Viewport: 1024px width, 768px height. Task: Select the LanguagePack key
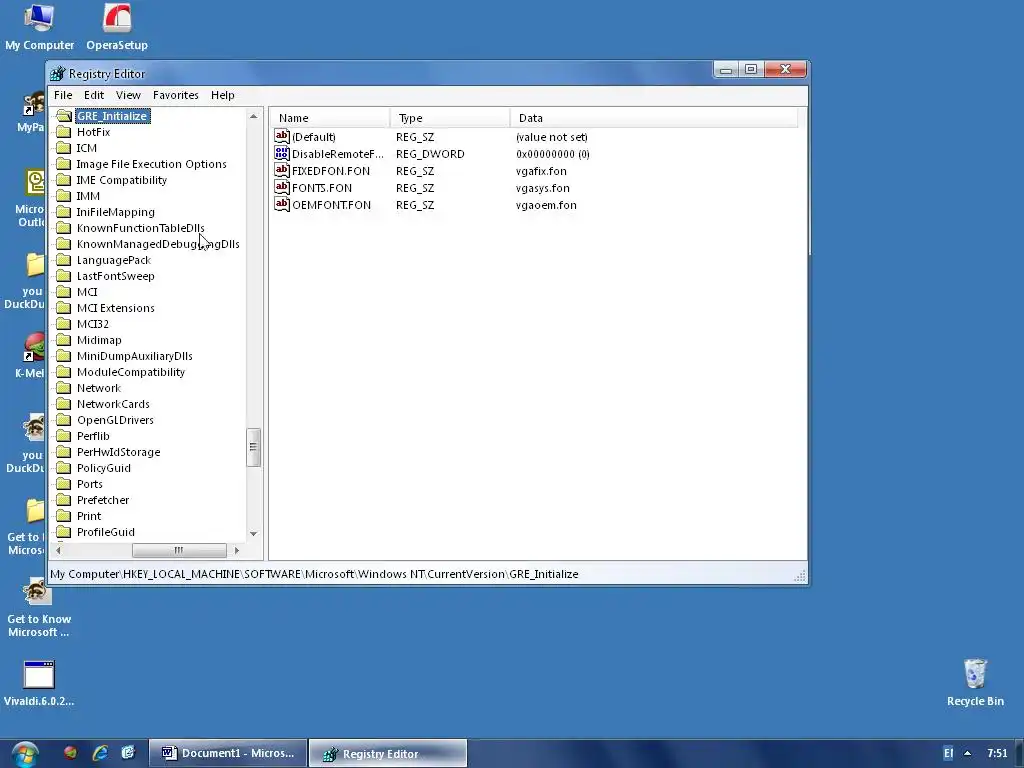pos(114,260)
